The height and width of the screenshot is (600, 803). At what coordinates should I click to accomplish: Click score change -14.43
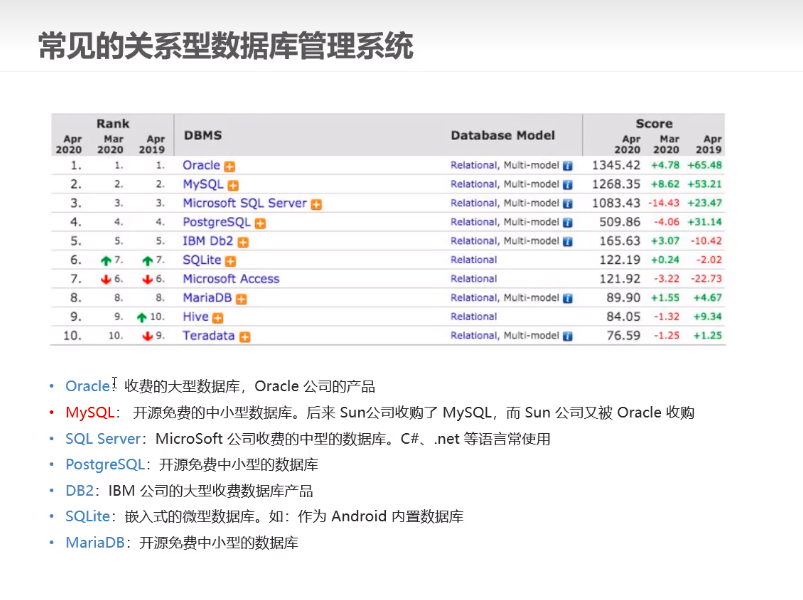(x=664, y=203)
